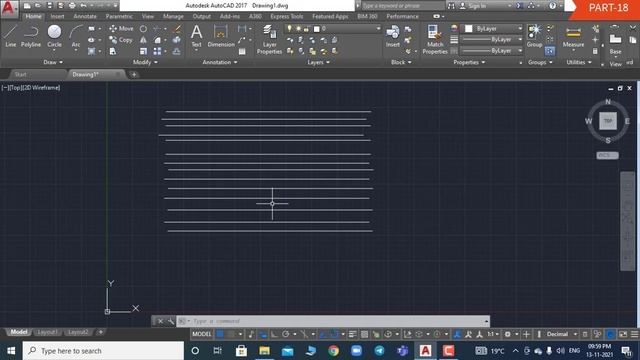Click Match Properties icon
The height and width of the screenshot is (360, 640).
pos(435,39)
